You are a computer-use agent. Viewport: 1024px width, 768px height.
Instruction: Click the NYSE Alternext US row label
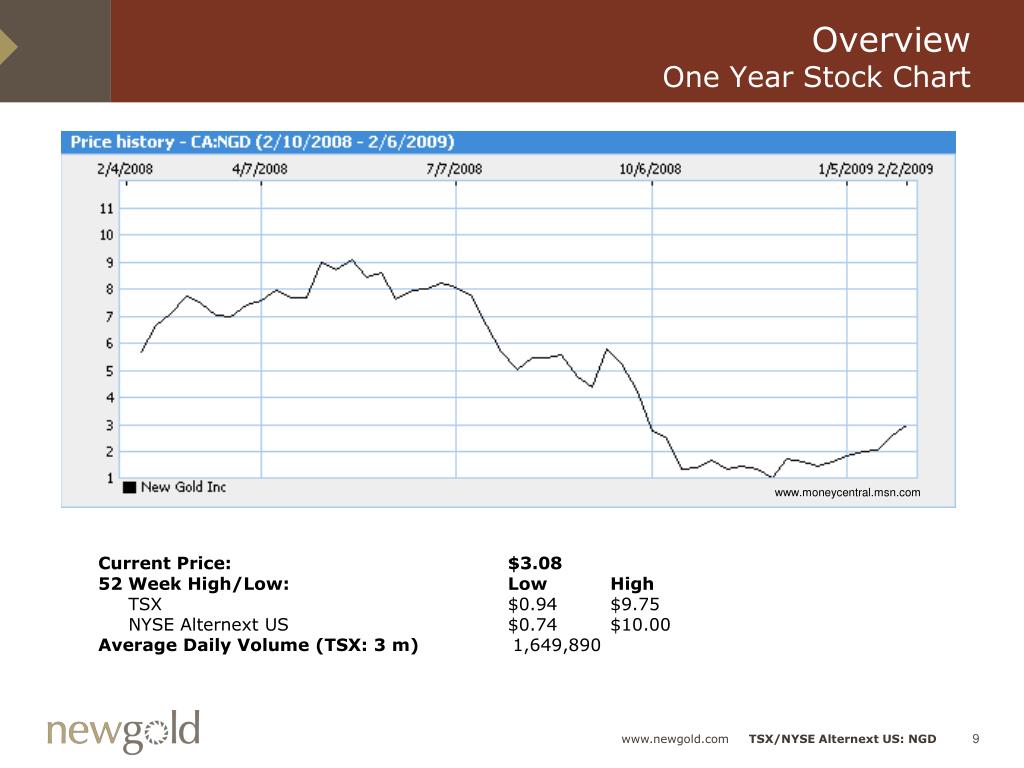(208, 625)
